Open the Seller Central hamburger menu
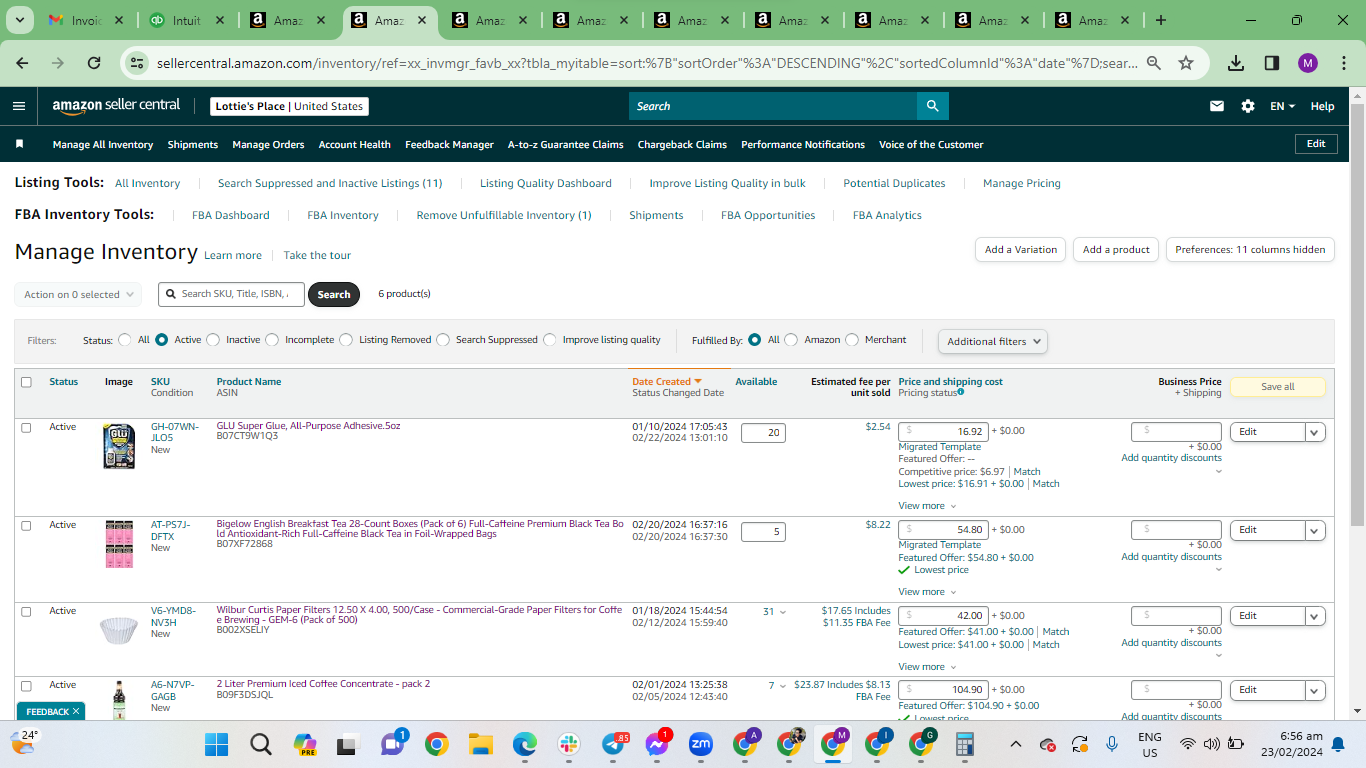Viewport: 1366px width, 768px height. click(x=19, y=106)
